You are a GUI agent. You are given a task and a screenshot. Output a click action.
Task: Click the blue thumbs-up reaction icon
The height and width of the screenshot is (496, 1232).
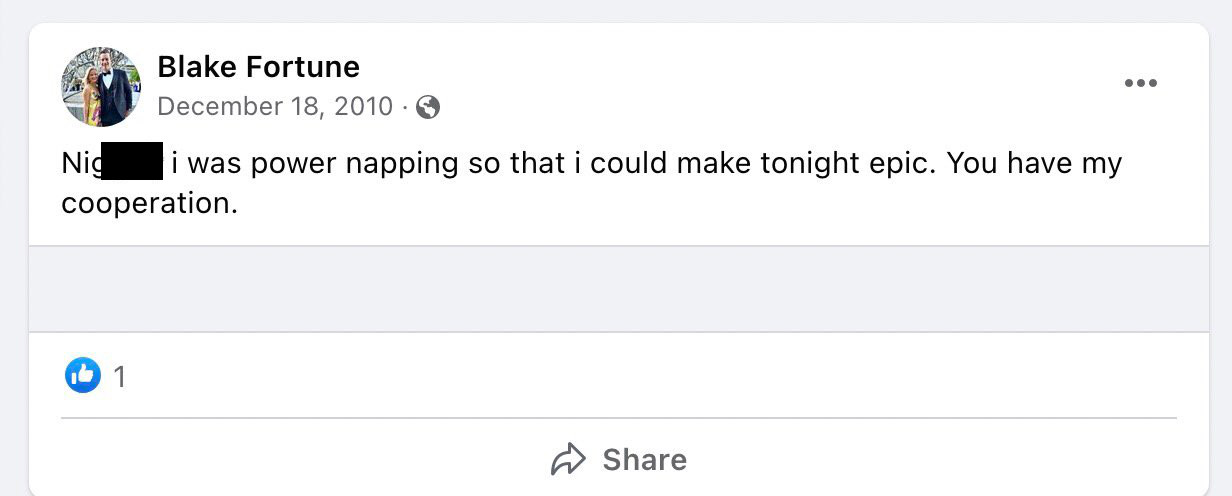pyautogui.click(x=83, y=376)
